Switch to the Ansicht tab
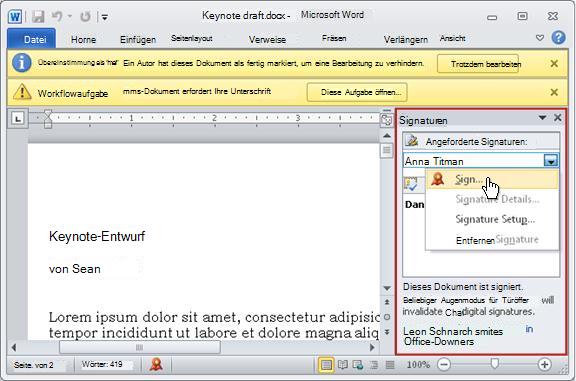The height and width of the screenshot is (381, 576). point(453,38)
